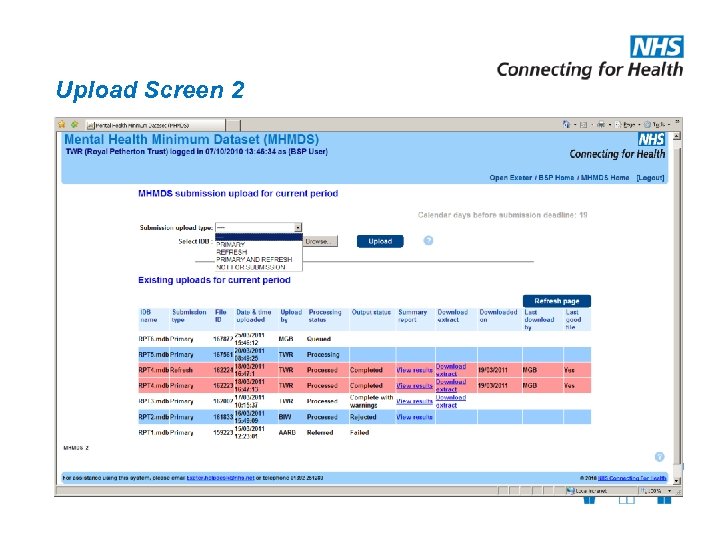Click the browser Home toolbar icon
Image resolution: width=720 pixels, height=540 pixels.
pos(566,124)
